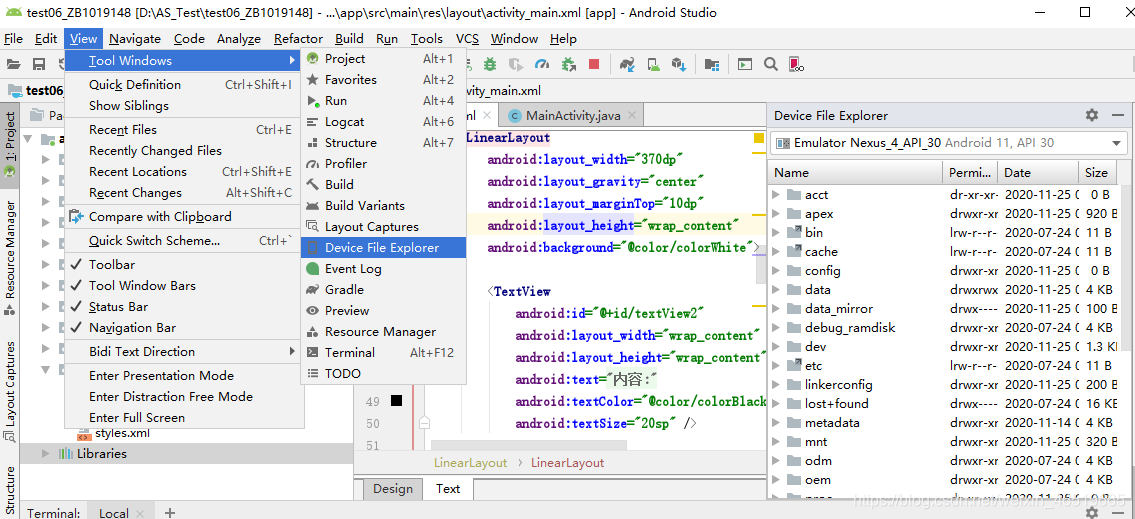
Task: Open Gradle tool window from submenu
Action: [x=383, y=290]
